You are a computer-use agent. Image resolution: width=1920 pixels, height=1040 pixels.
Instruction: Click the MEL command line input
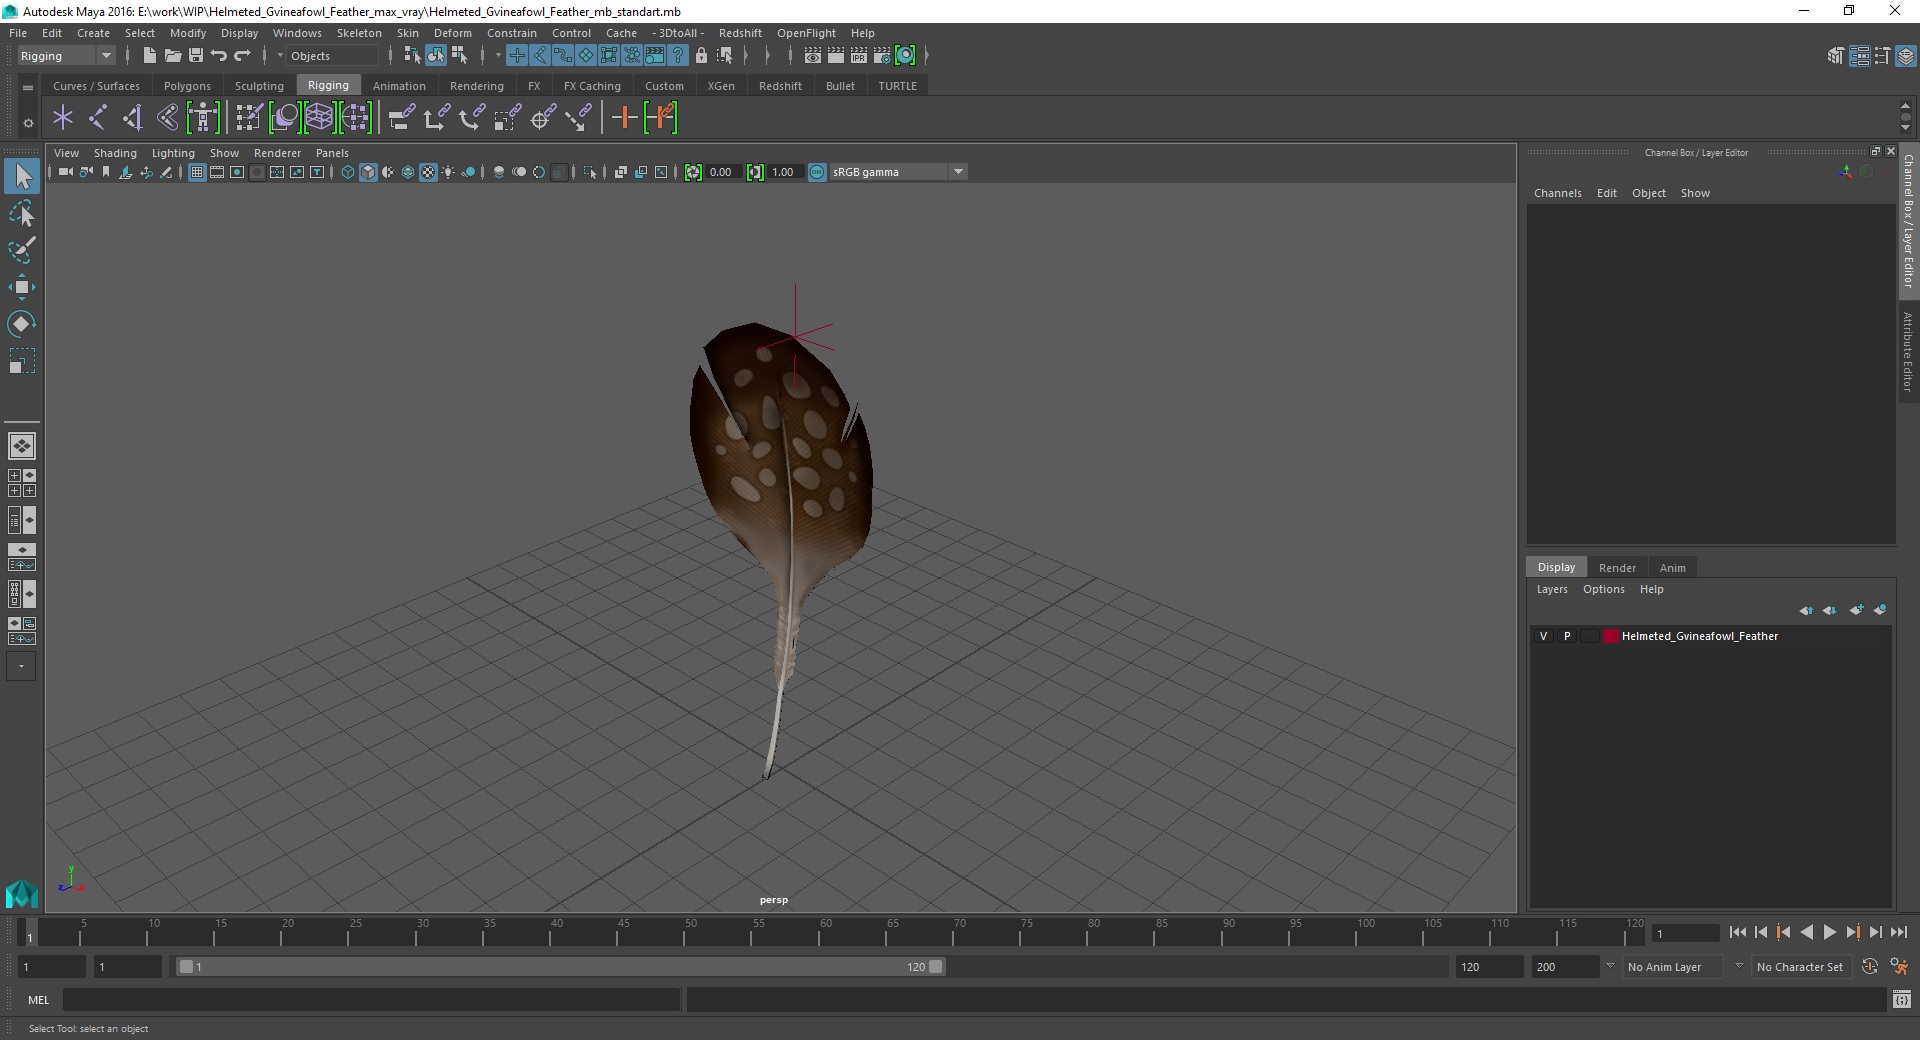coord(371,1000)
